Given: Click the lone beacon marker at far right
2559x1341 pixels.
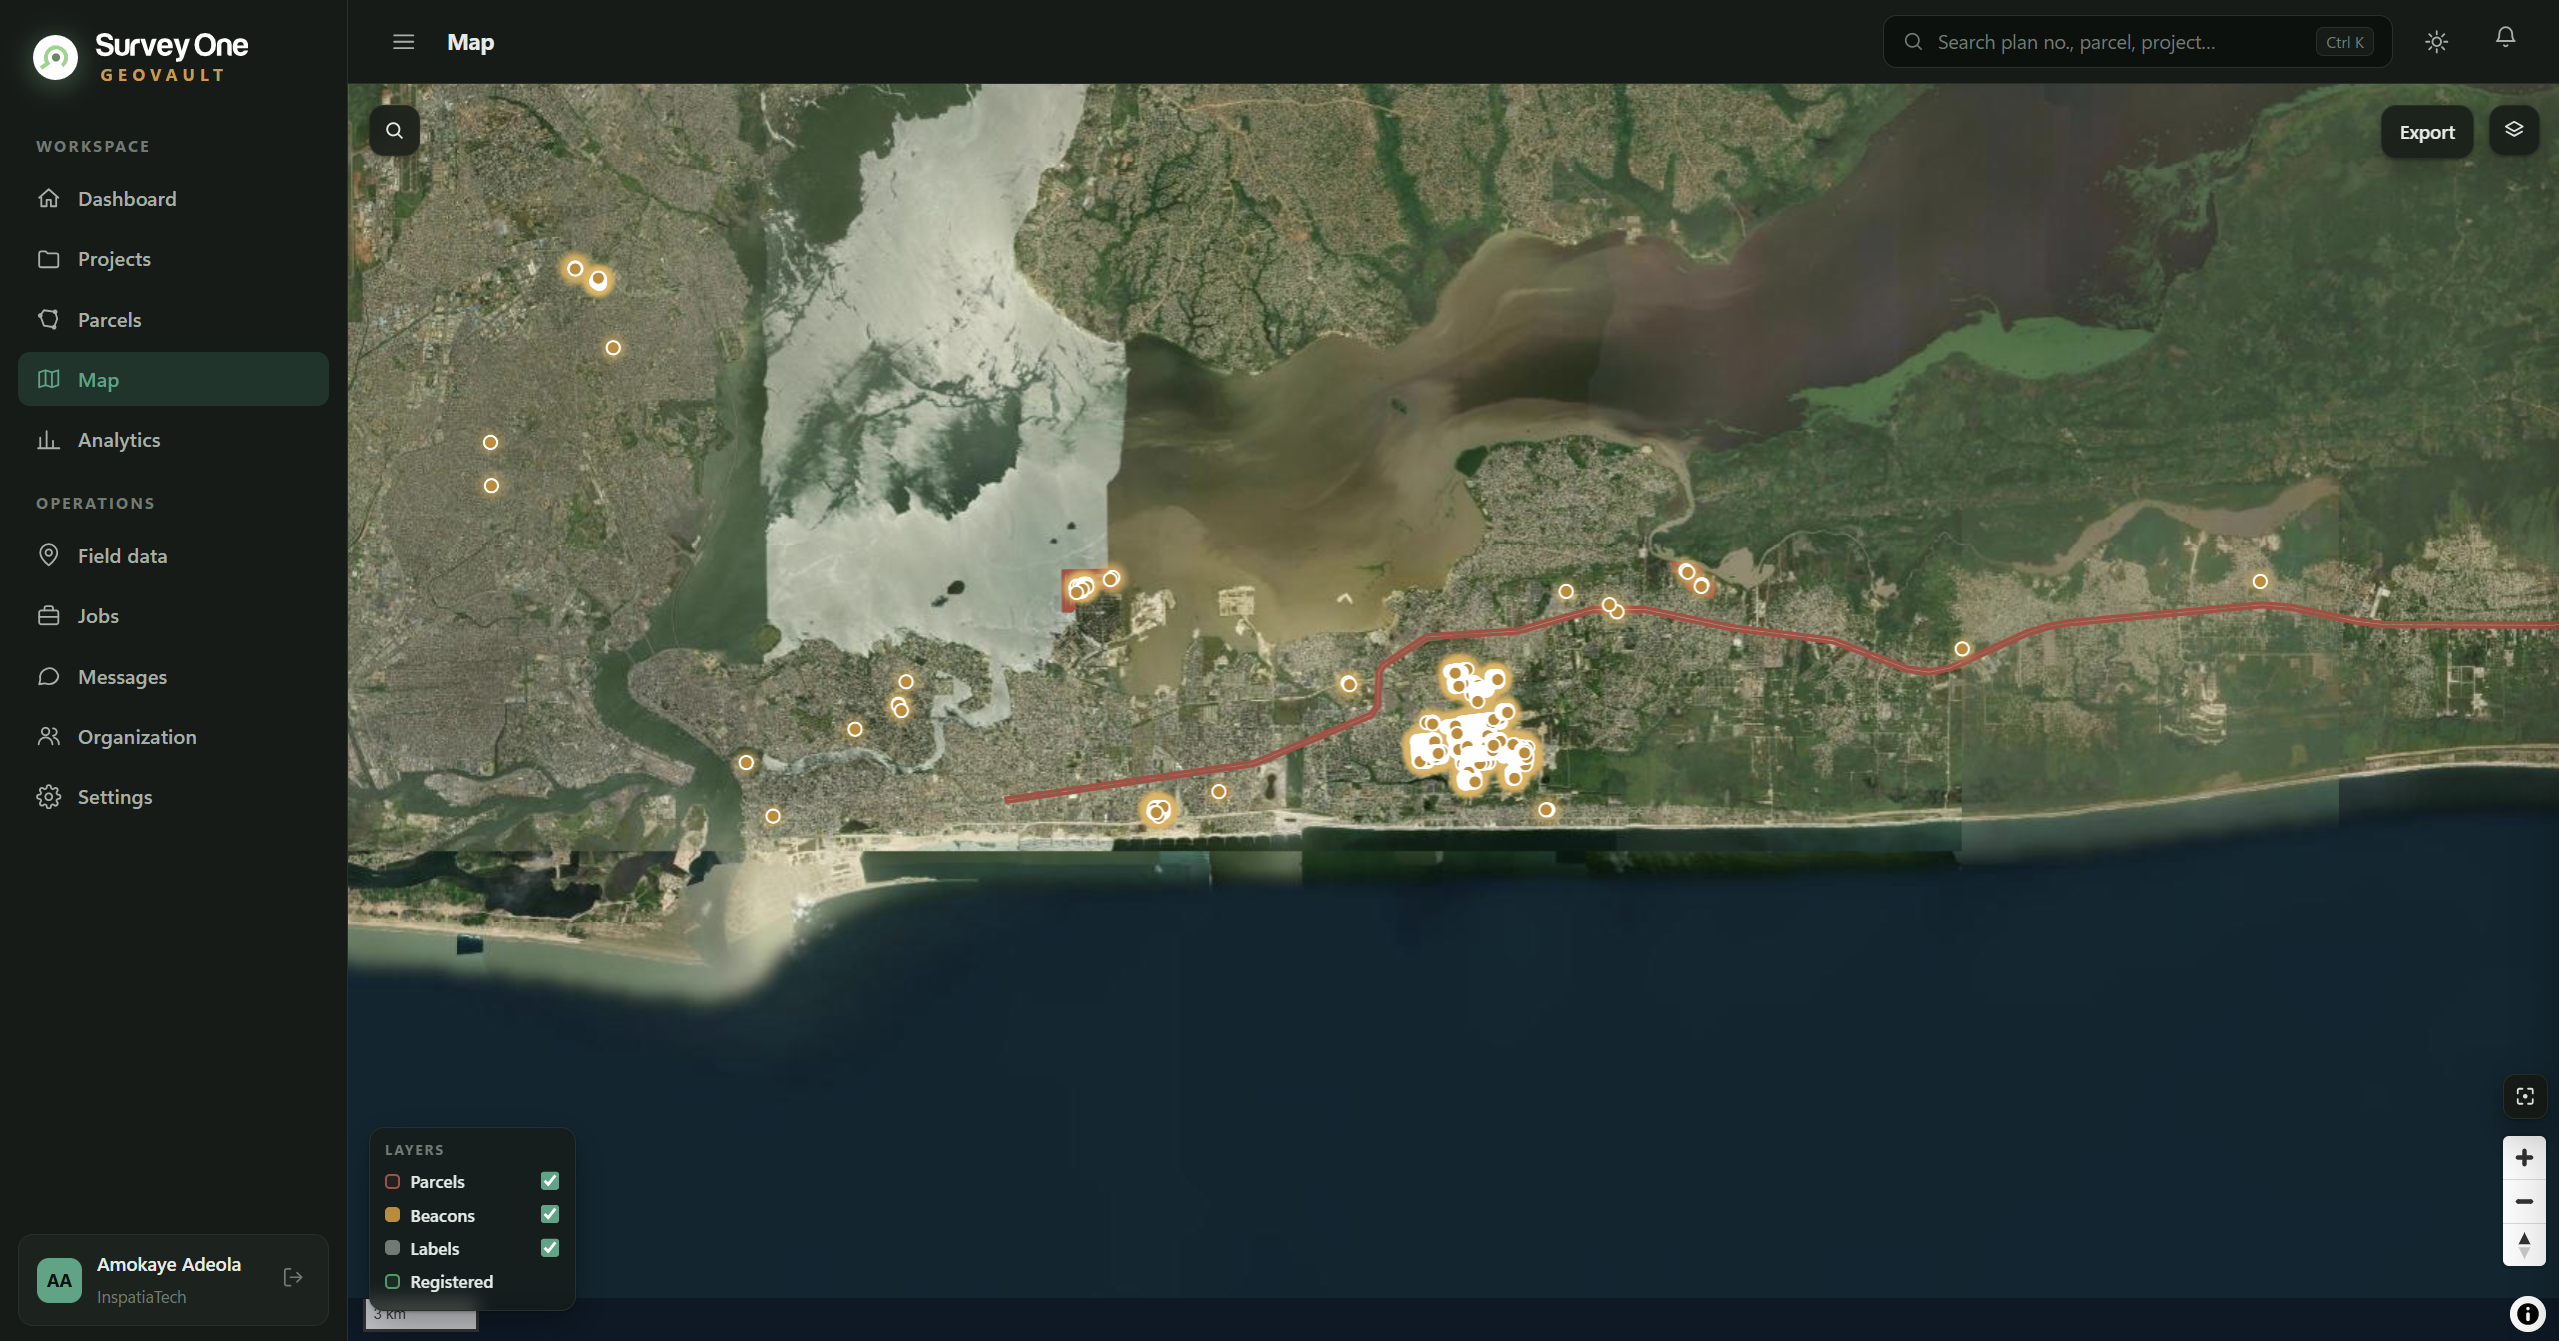Looking at the screenshot, I should 2260,581.
